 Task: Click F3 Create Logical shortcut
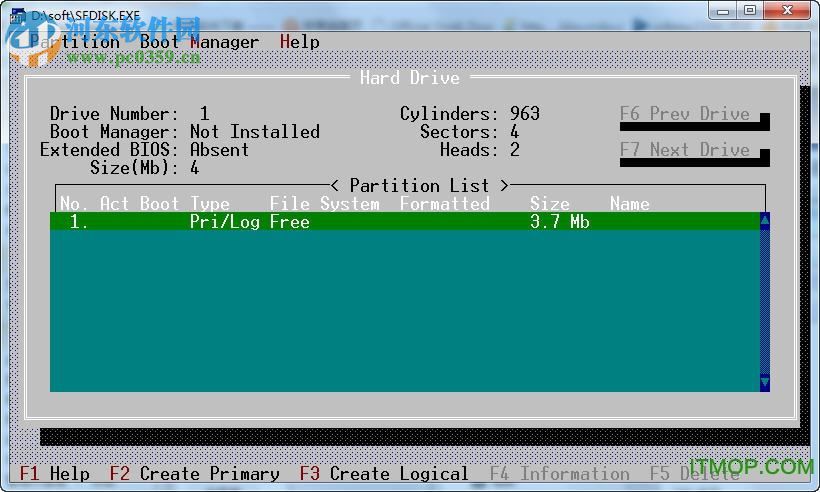tap(384, 474)
